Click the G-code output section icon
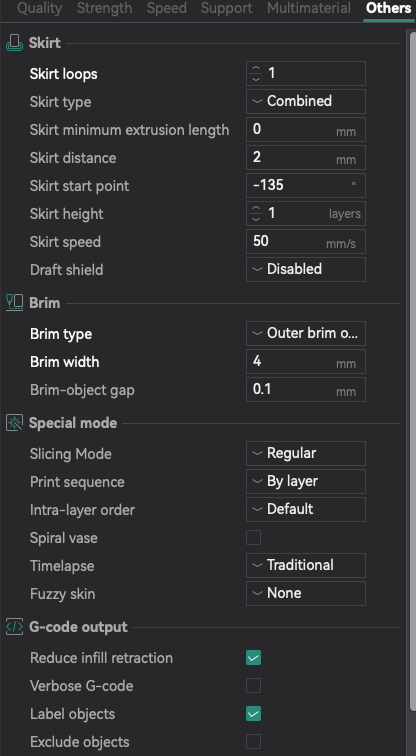The height and width of the screenshot is (756, 416). [14, 627]
